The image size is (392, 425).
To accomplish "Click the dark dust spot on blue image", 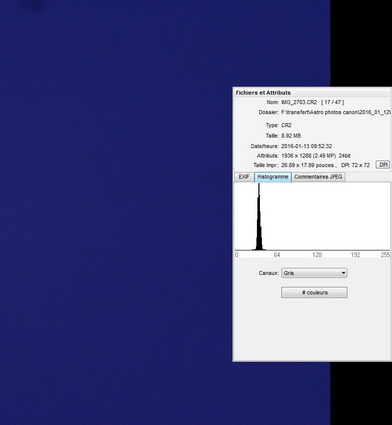I will [33, 6].
